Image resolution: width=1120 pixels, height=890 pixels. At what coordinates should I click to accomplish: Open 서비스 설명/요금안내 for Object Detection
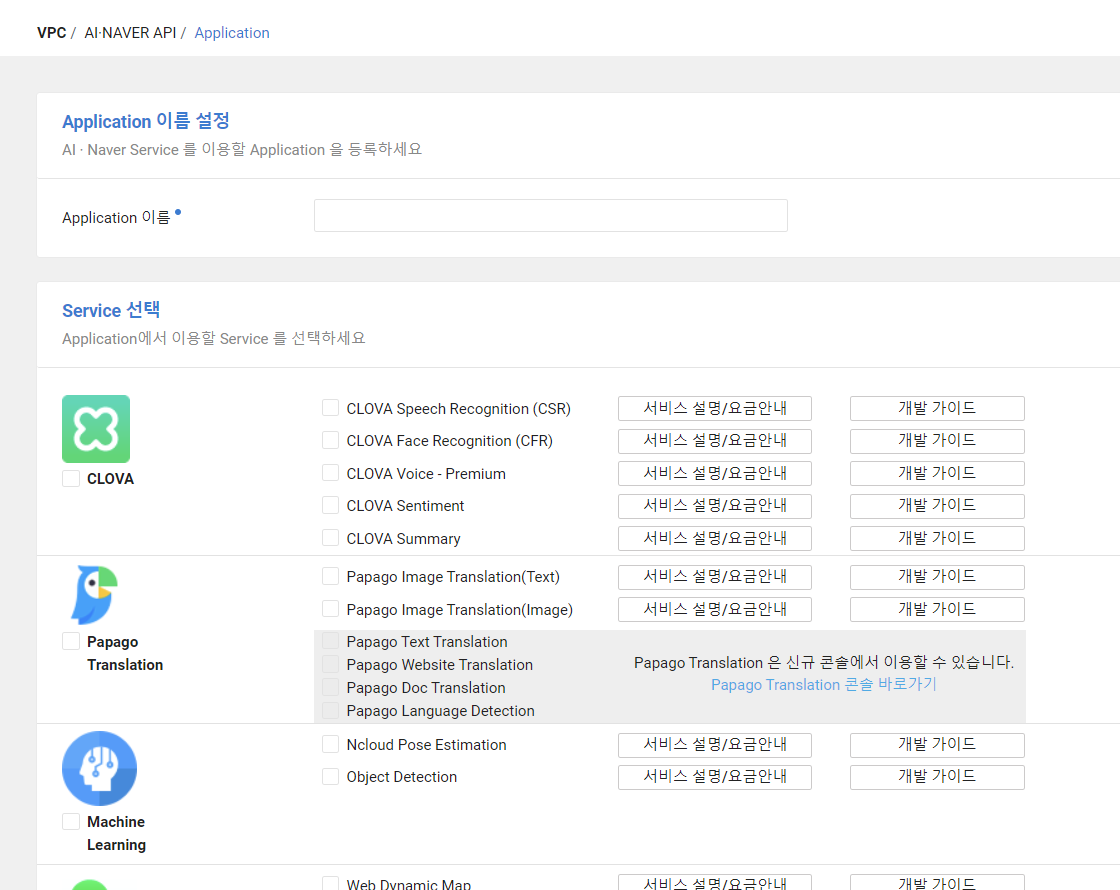715,777
